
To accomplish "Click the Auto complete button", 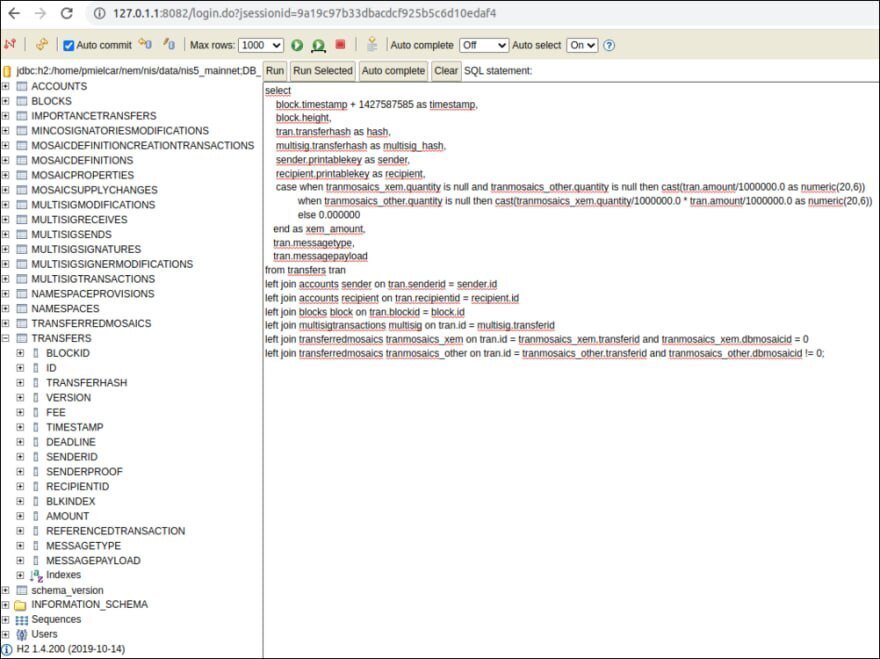I will 393,71.
